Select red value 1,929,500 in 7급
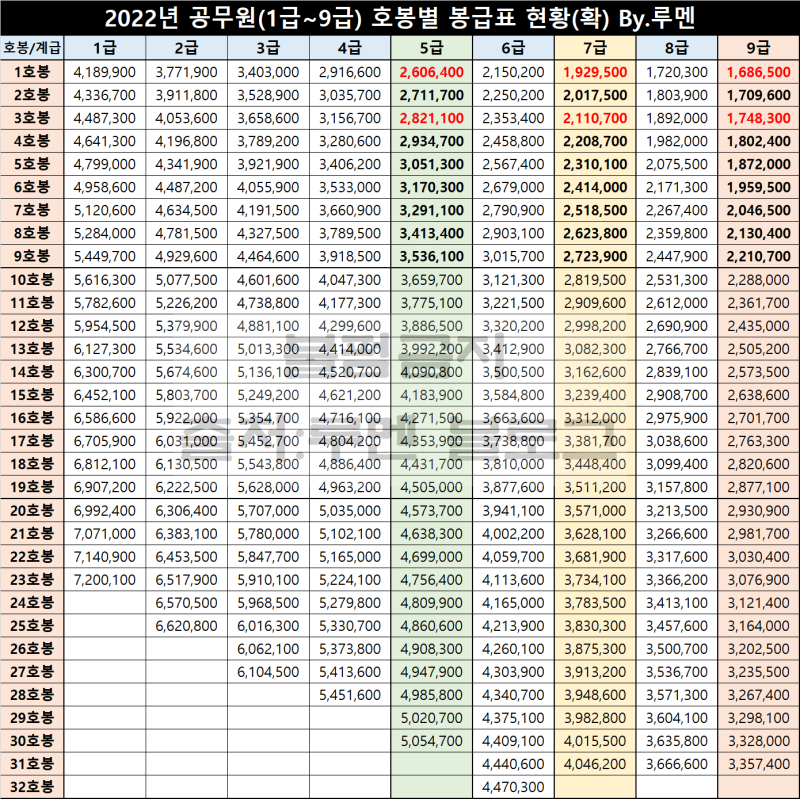800x799 pixels. (595, 72)
